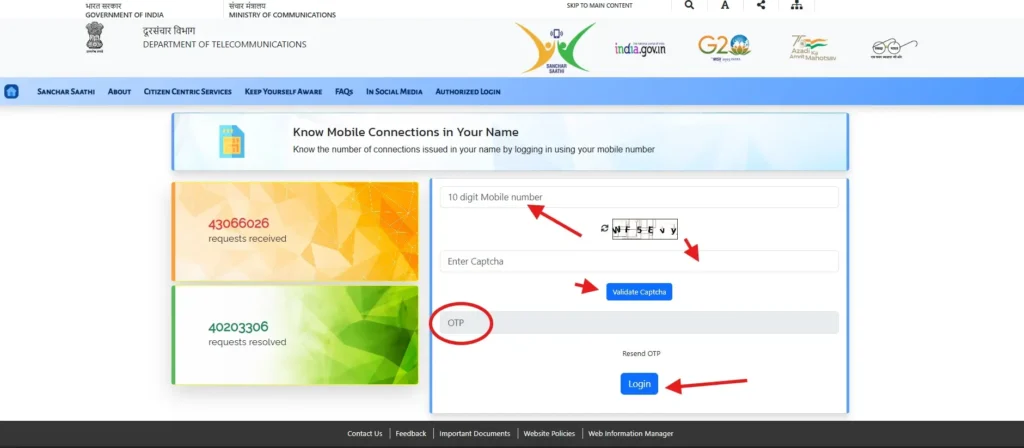Open Web Information Manager footer link

tap(631, 434)
